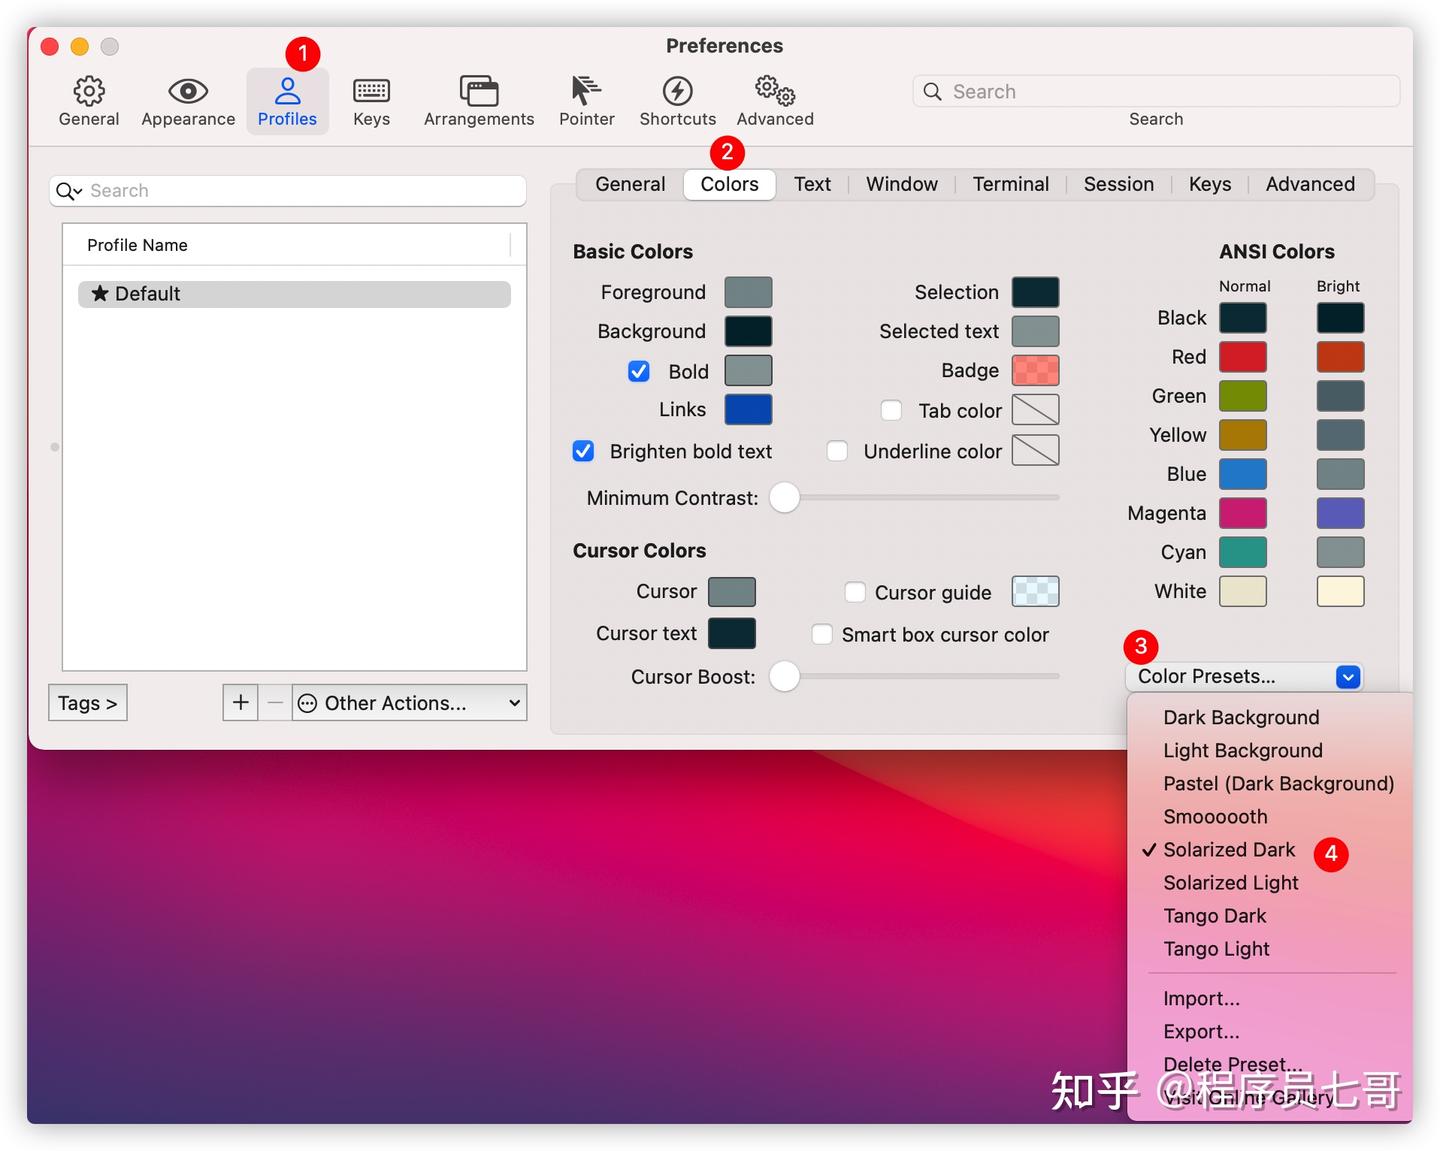1440x1151 pixels.
Task: Click the plus button to add profile
Action: 240,703
